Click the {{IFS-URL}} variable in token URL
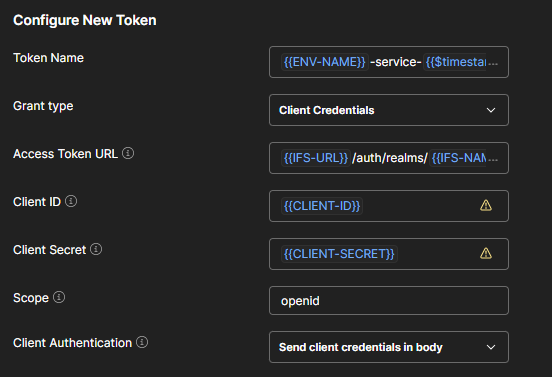 click(x=316, y=158)
